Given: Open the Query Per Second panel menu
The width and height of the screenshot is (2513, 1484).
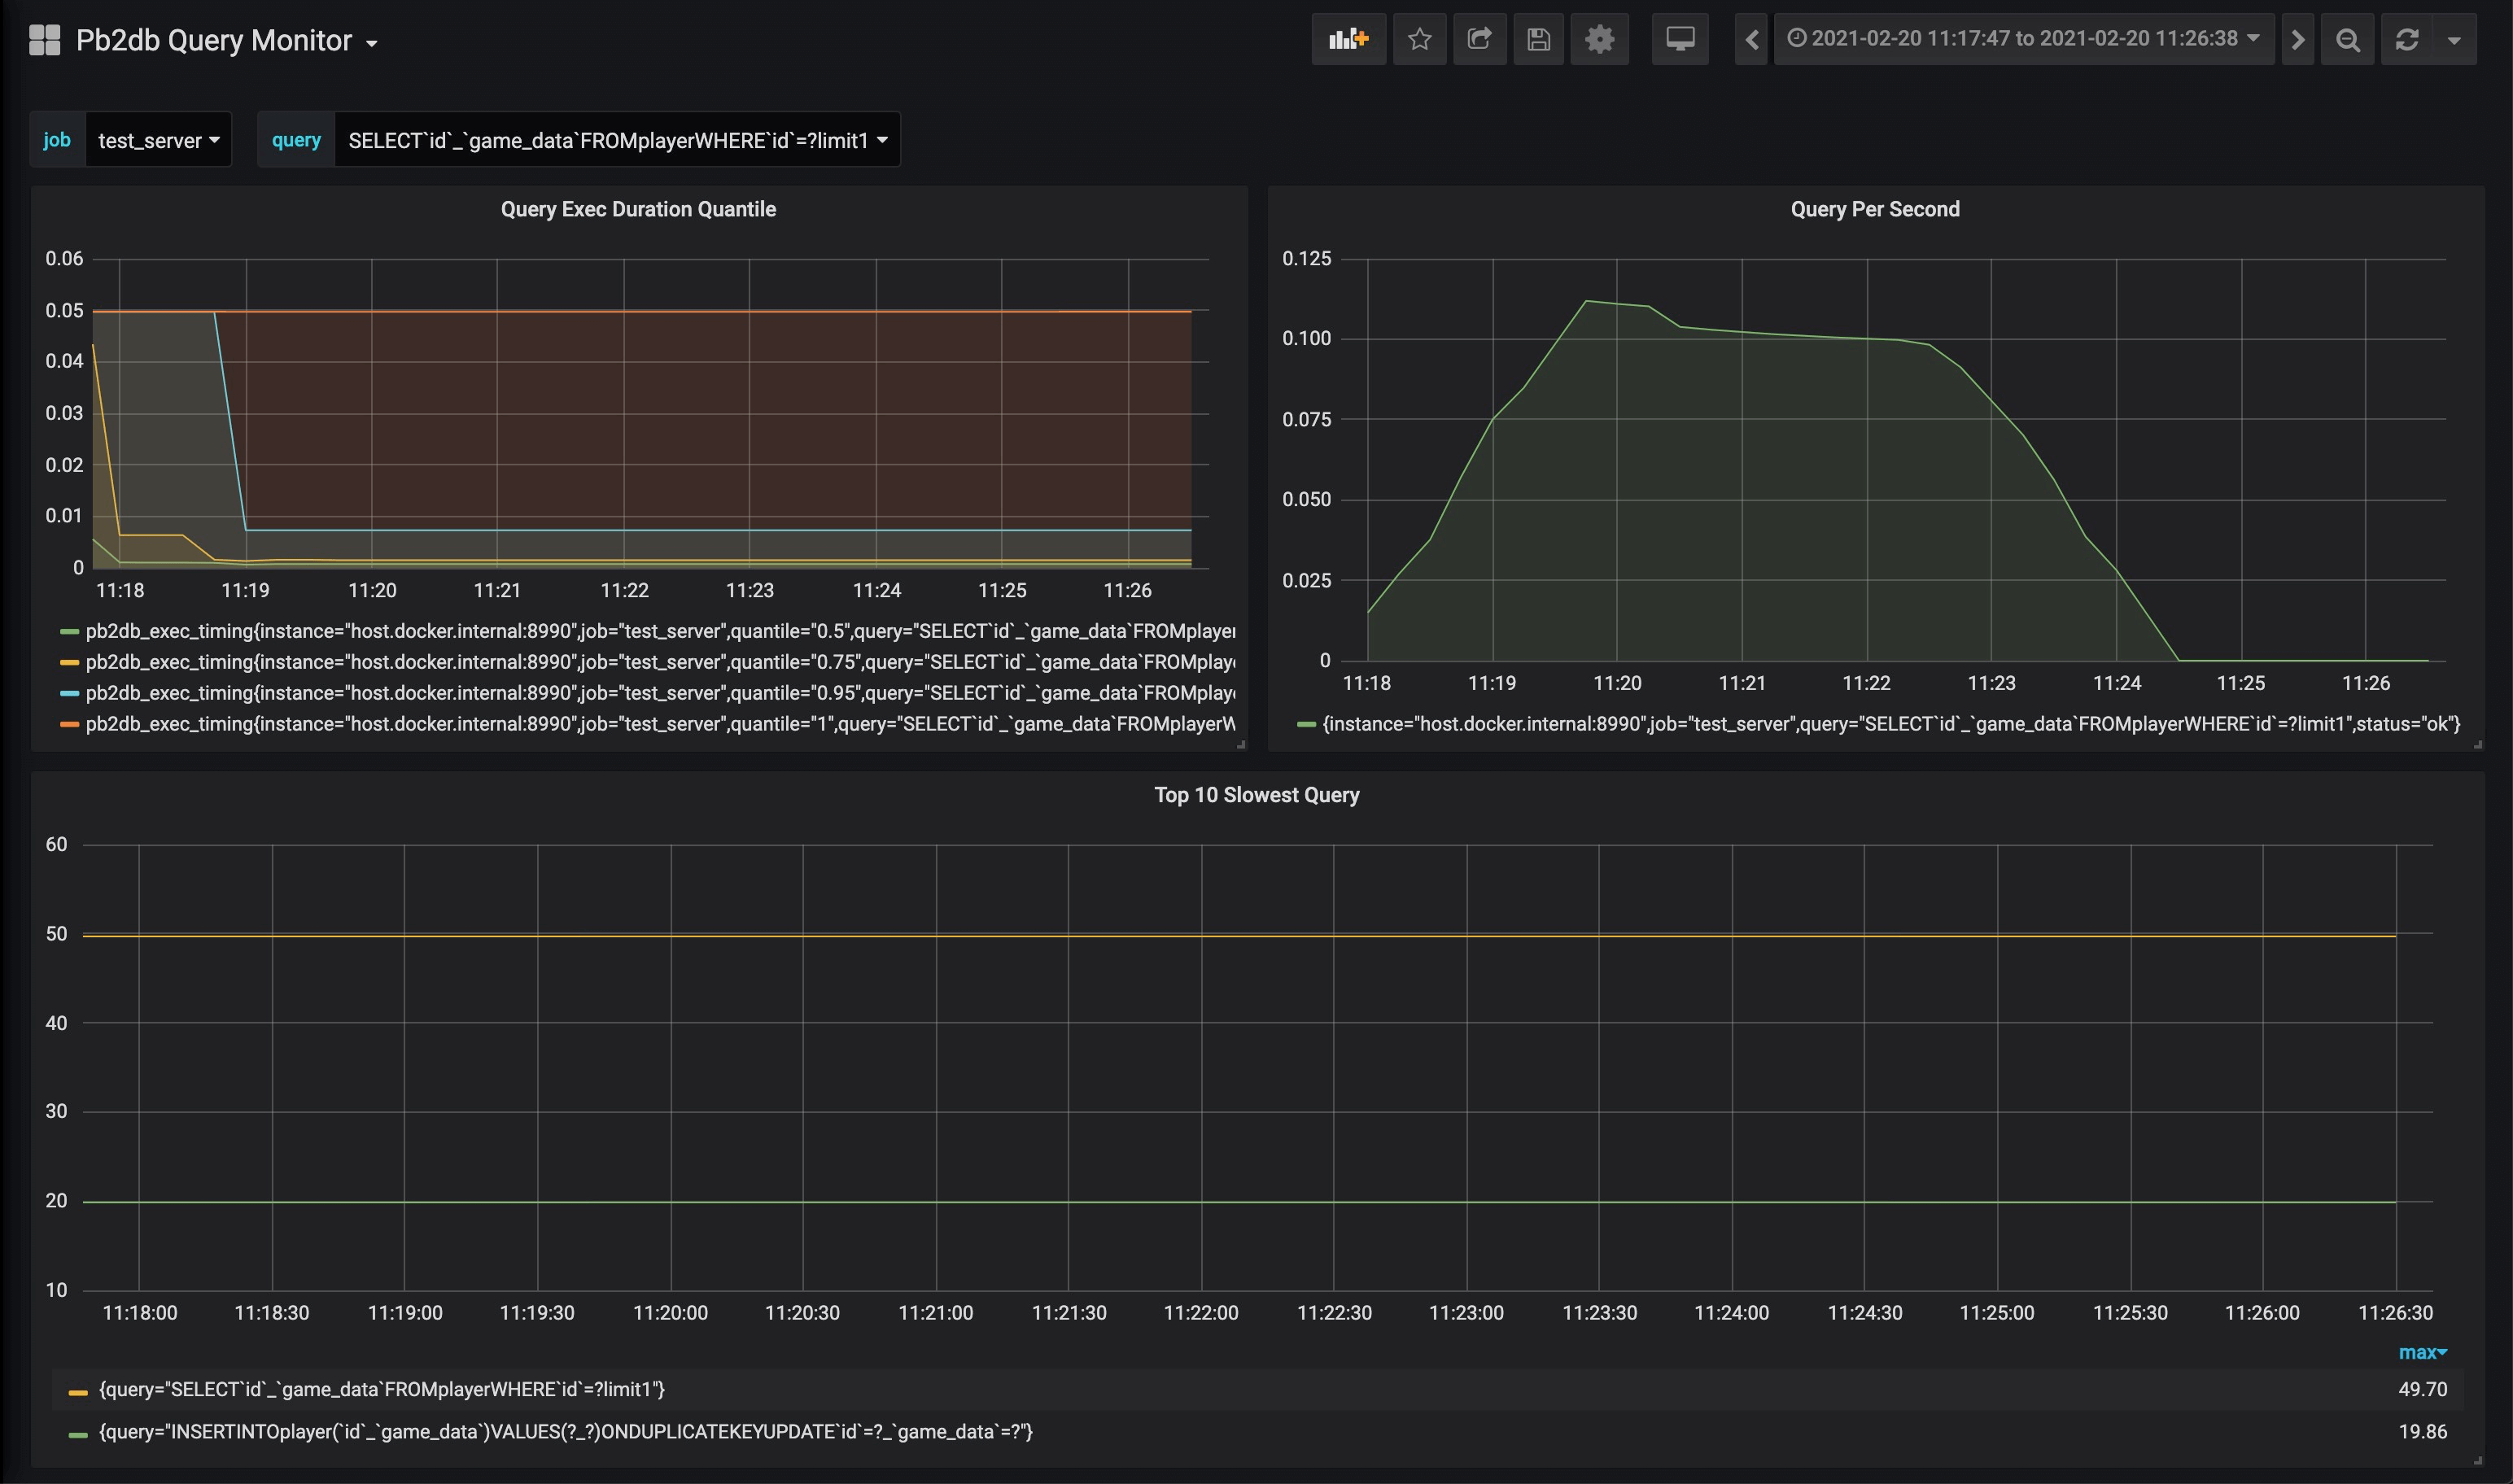Looking at the screenshot, I should click(1874, 209).
